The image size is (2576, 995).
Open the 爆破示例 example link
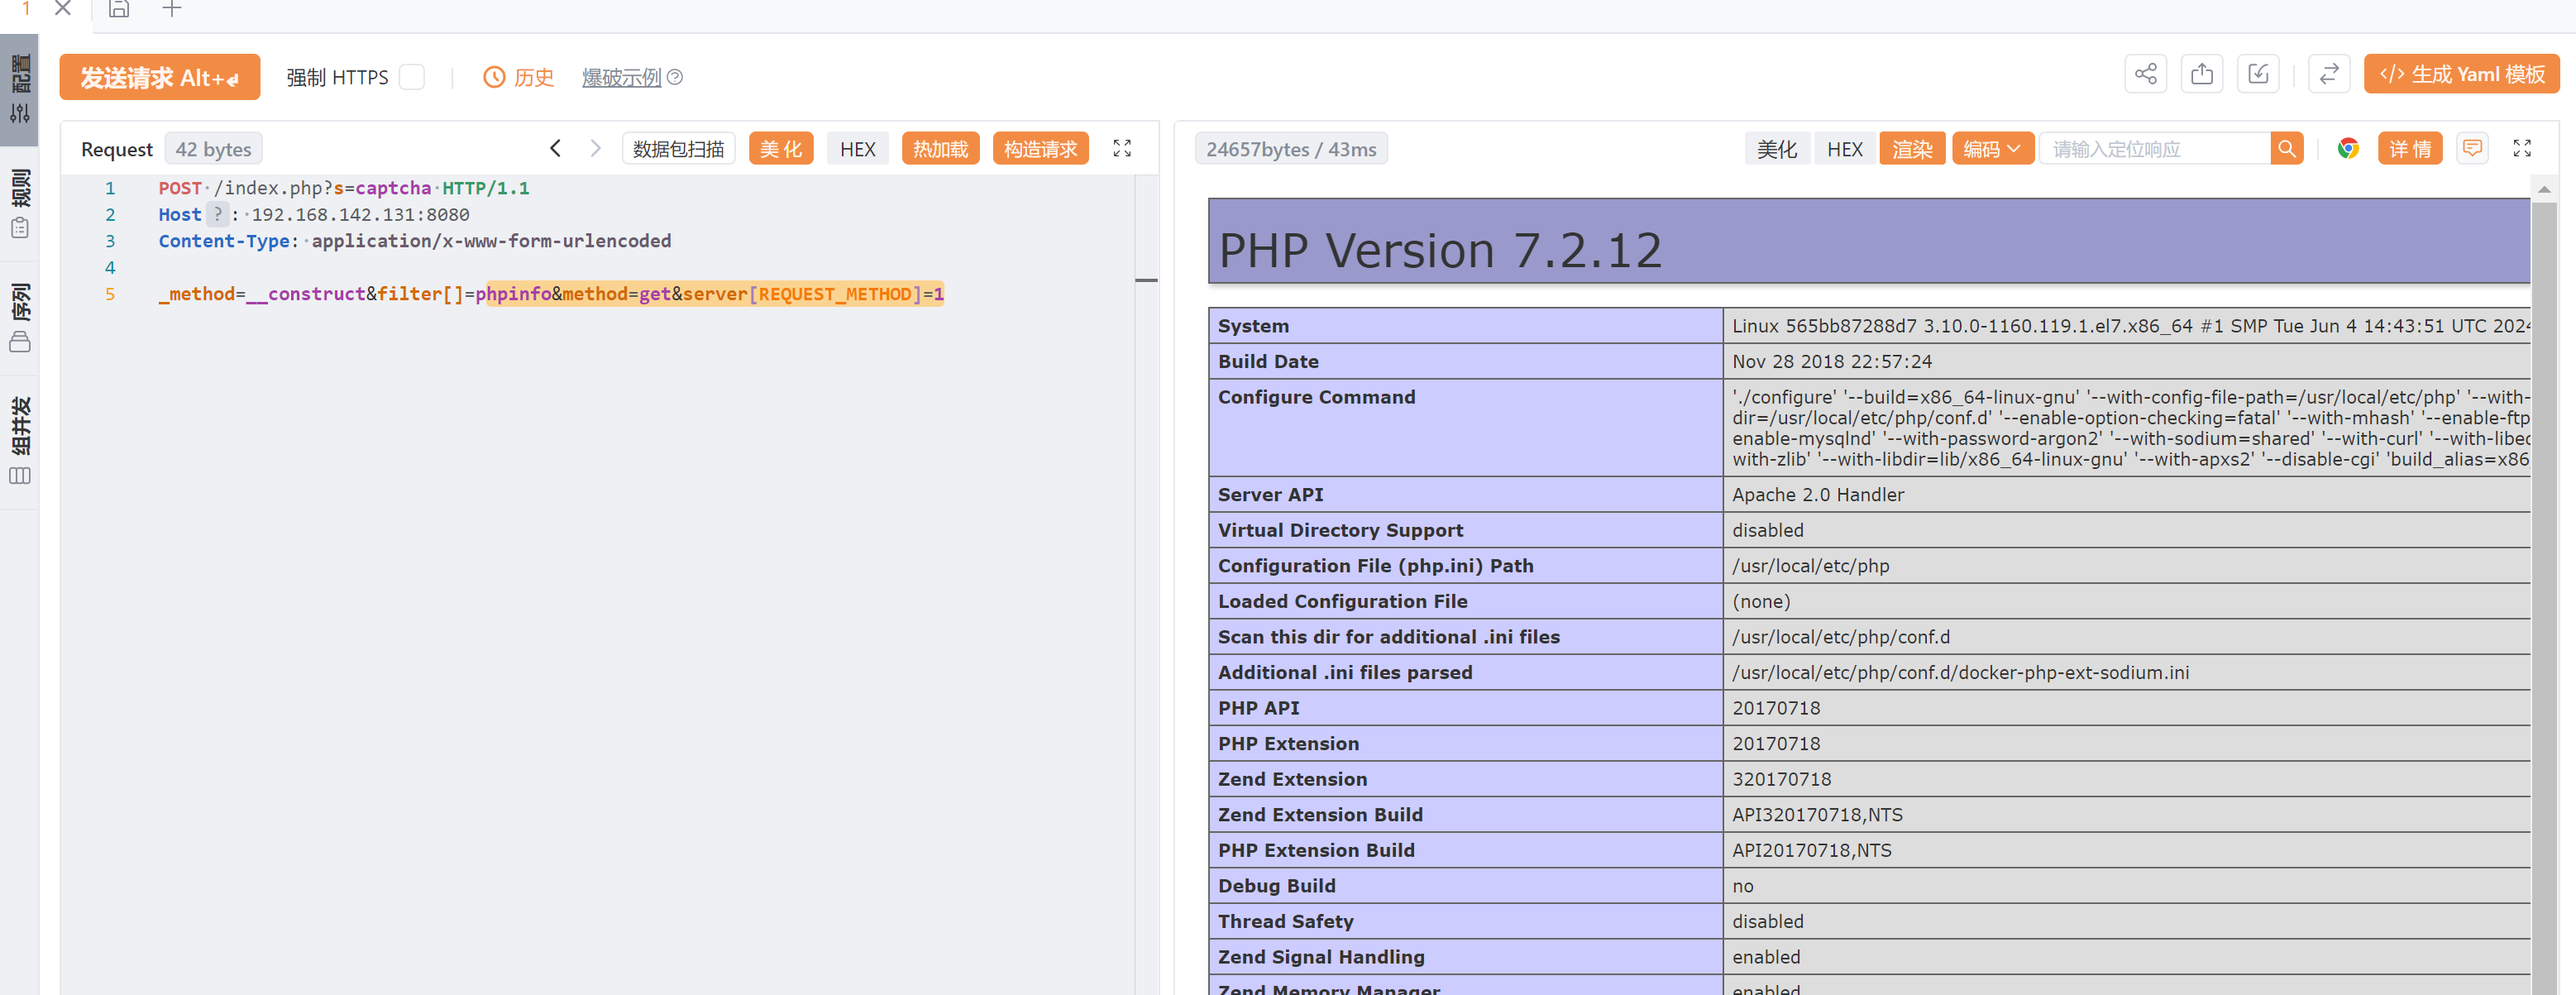(x=621, y=77)
